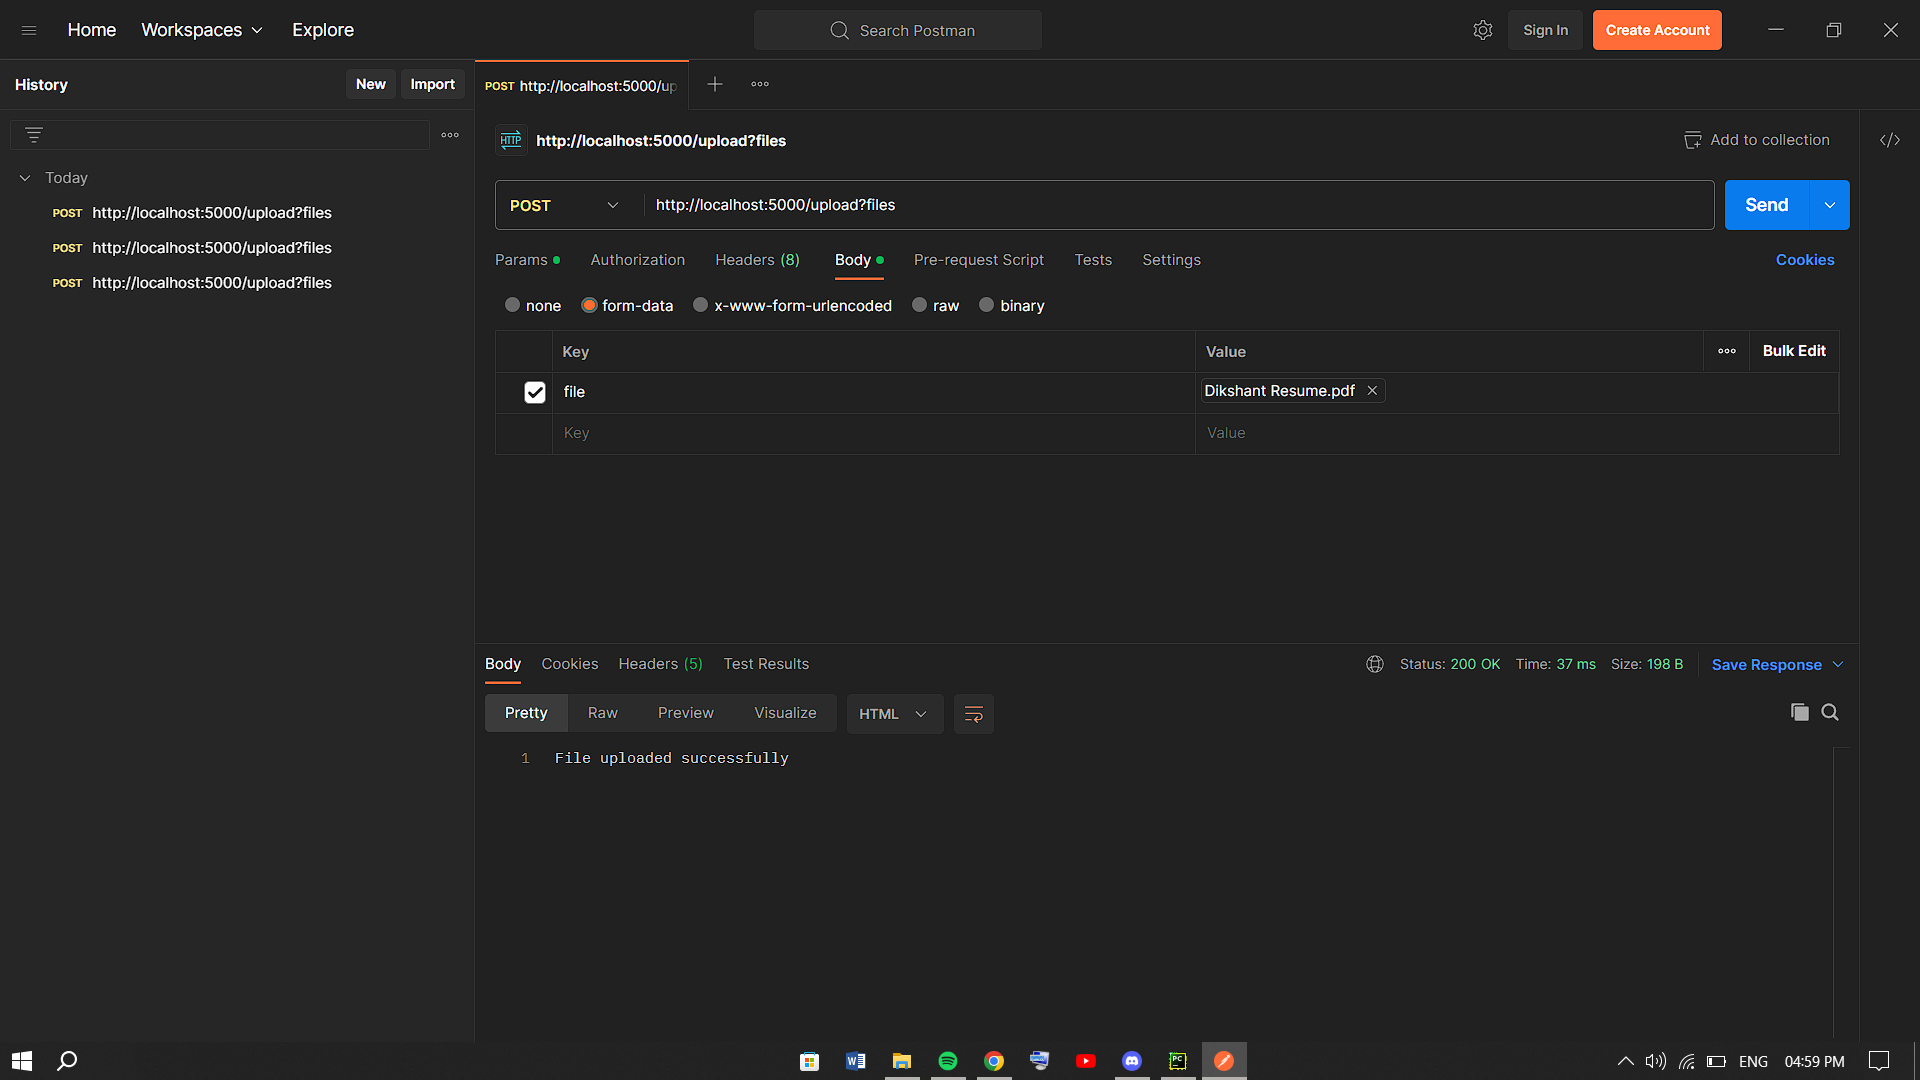Select the raw body type
Image resolution: width=1920 pixels, height=1080 pixels.
point(920,306)
